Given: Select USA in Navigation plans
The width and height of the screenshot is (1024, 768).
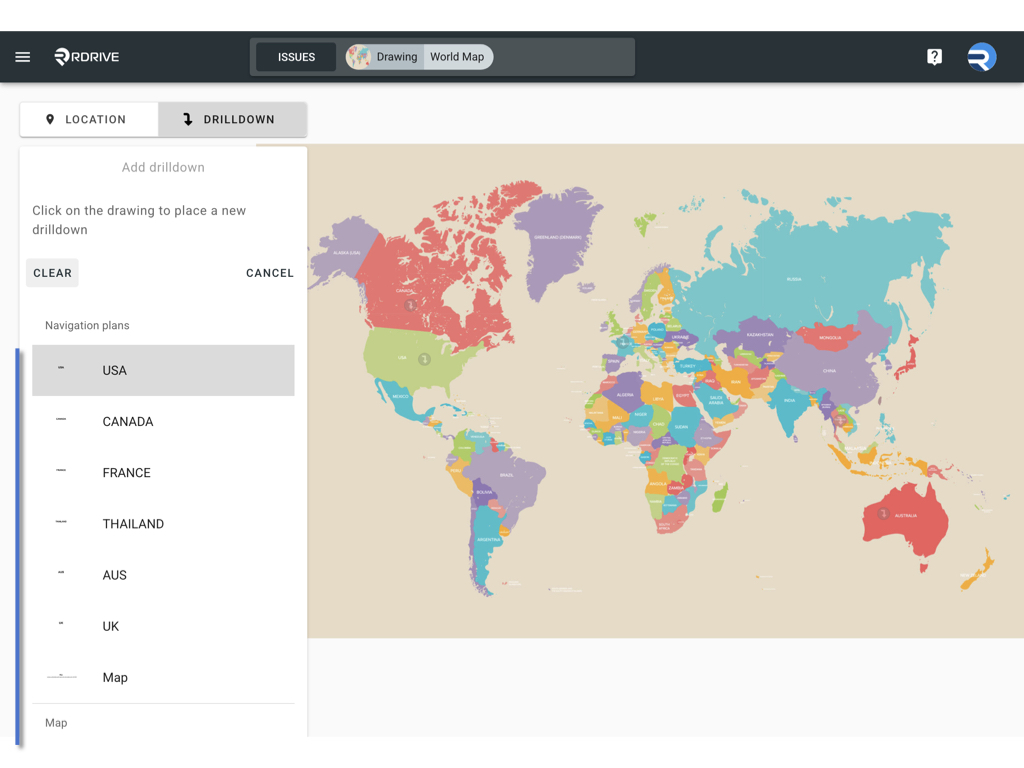Looking at the screenshot, I should click(x=163, y=370).
